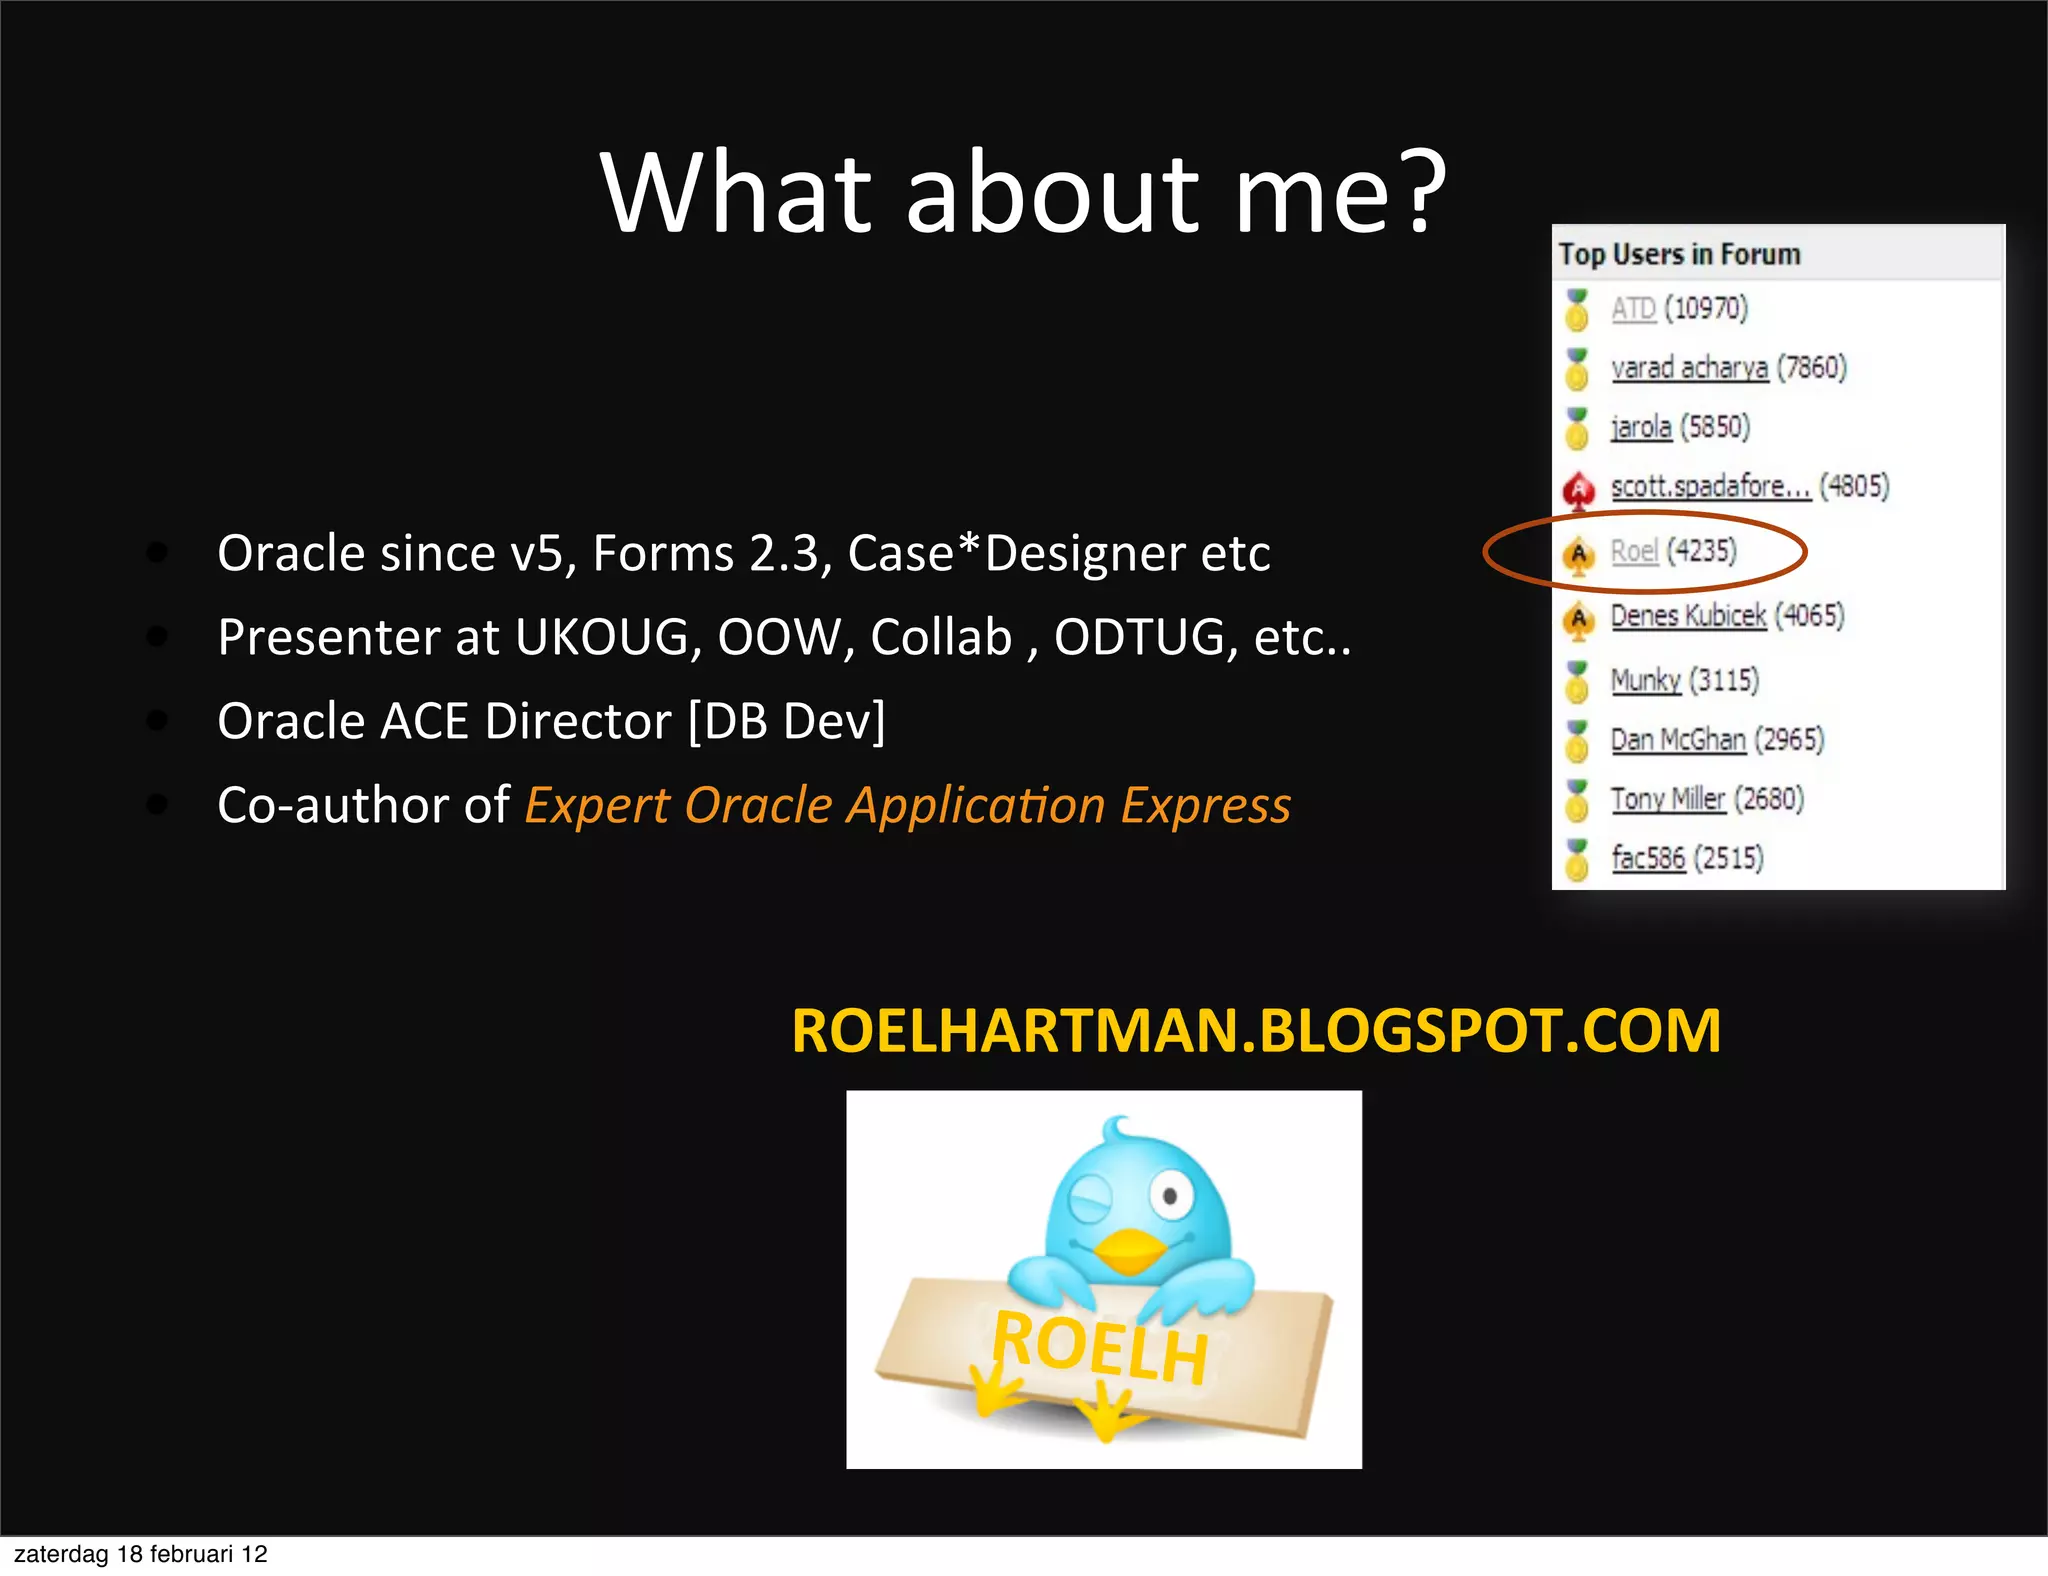Click the ROELHARTMAN.BLOGSPOT.COM text
Viewport: 2048px width, 1576px height.
point(1256,1031)
